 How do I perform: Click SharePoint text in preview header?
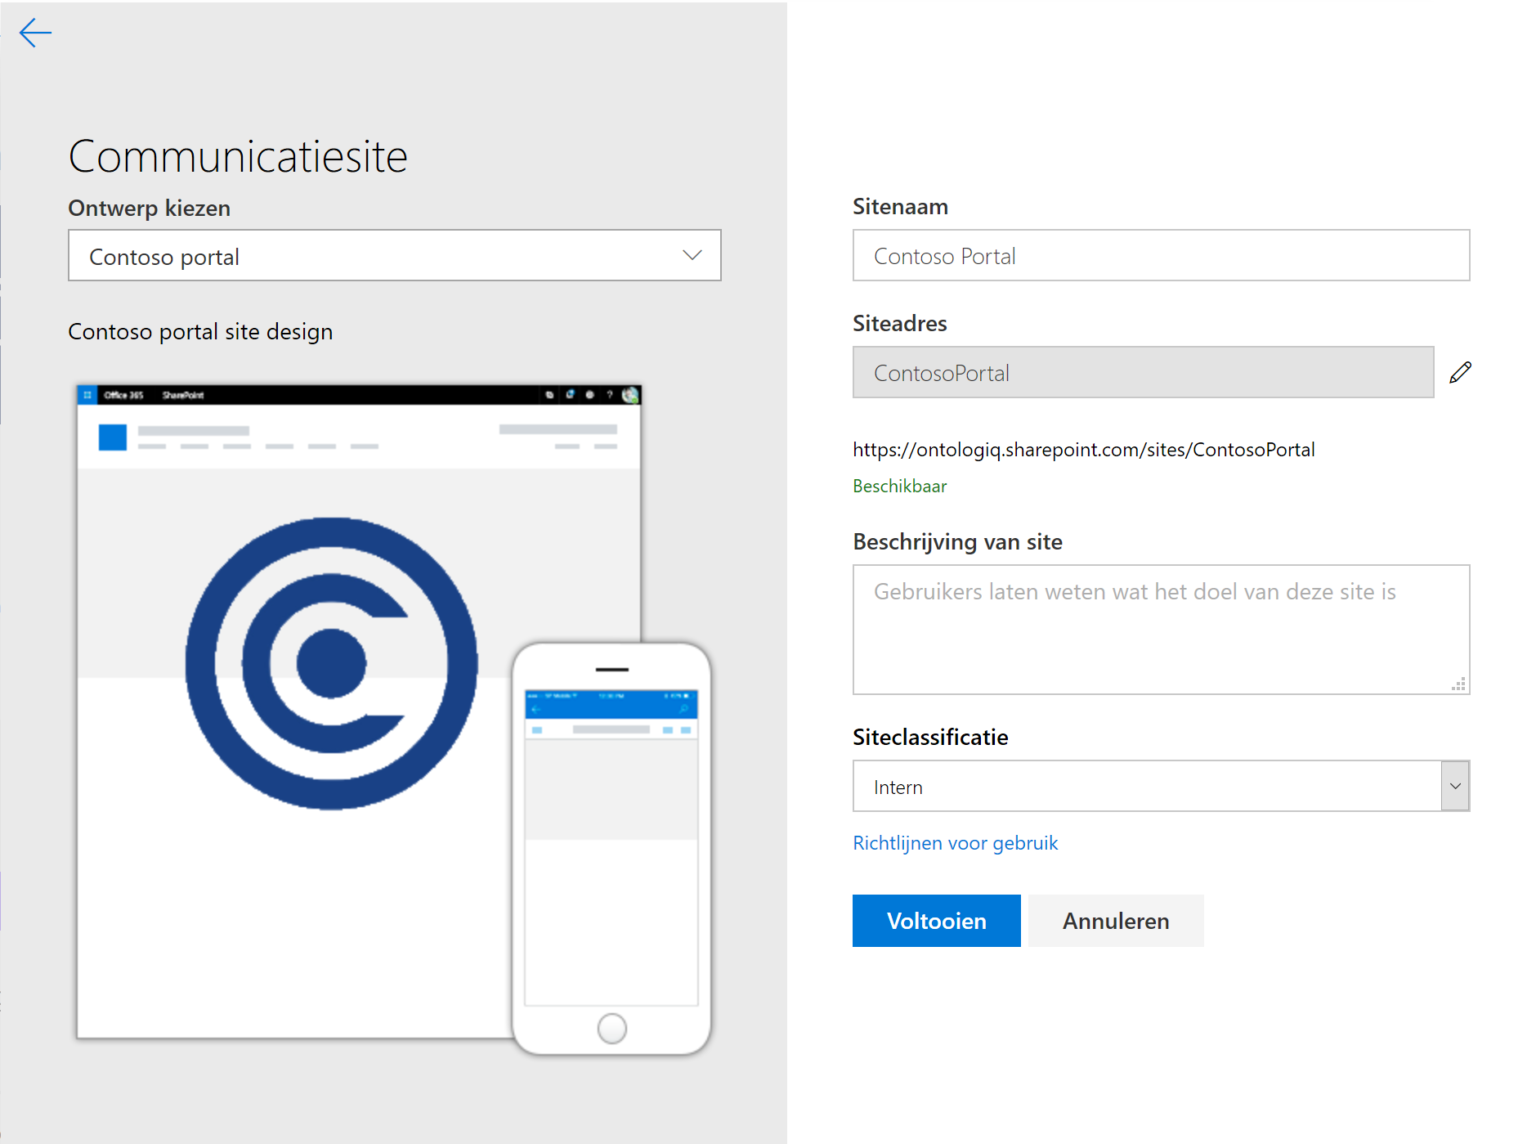point(183,395)
